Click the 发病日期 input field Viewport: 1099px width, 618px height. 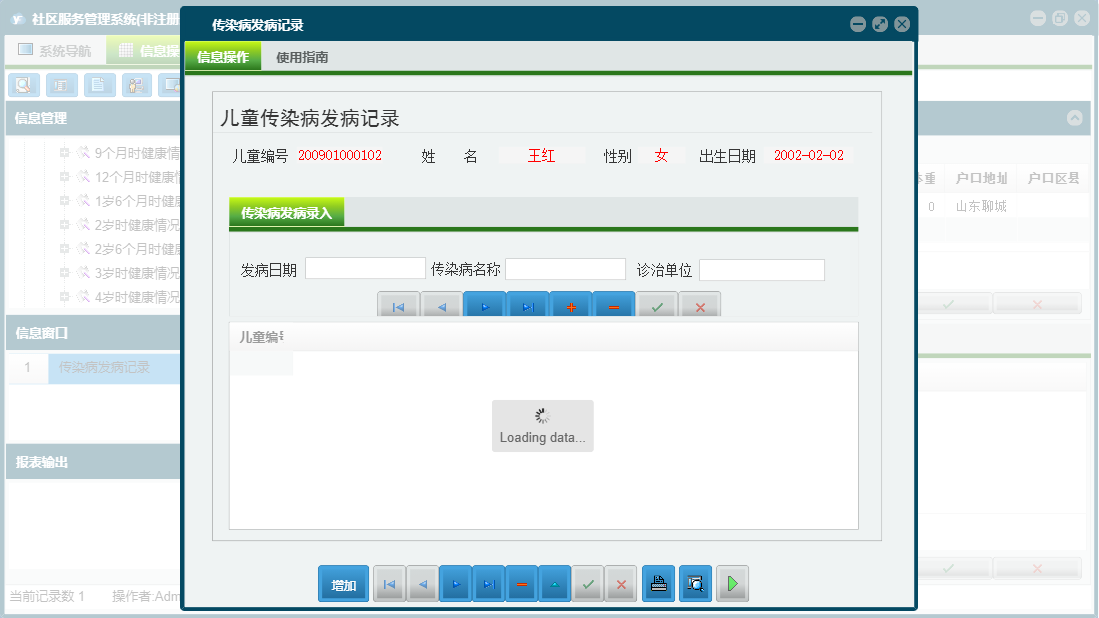point(365,268)
